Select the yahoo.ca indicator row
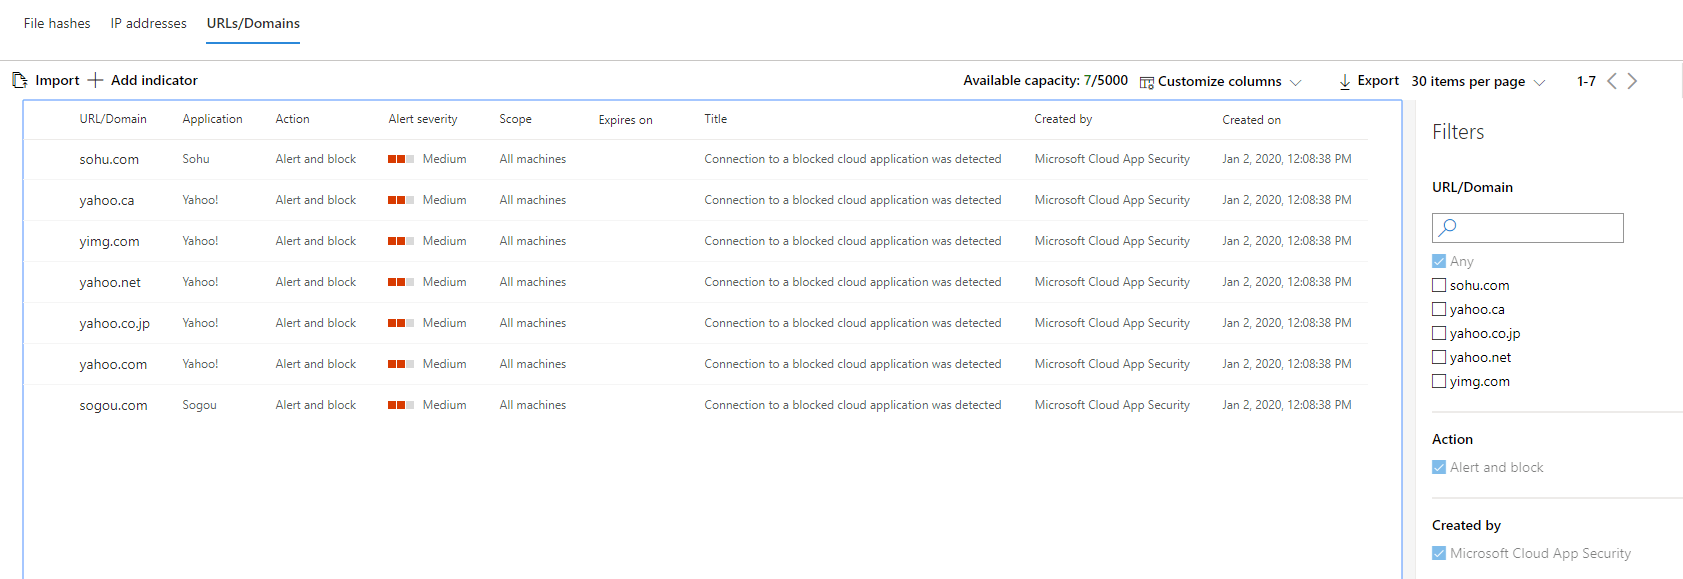Image resolution: width=1683 pixels, height=579 pixels. click(x=696, y=200)
